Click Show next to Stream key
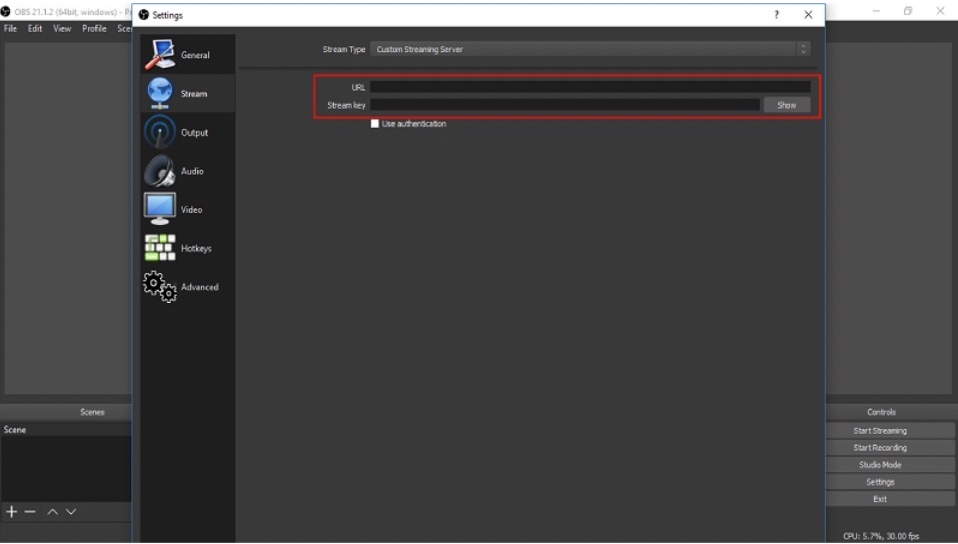The width and height of the screenshot is (958, 544). pos(787,105)
